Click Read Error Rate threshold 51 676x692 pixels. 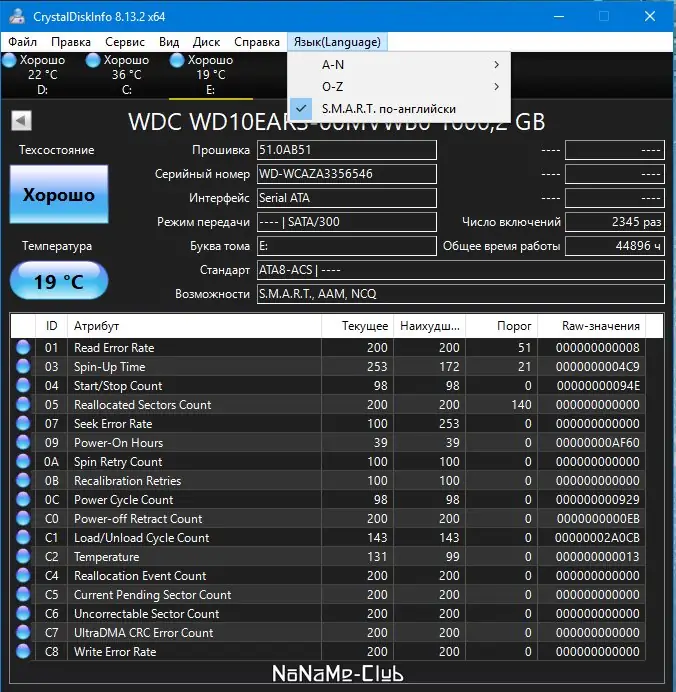[525, 348]
